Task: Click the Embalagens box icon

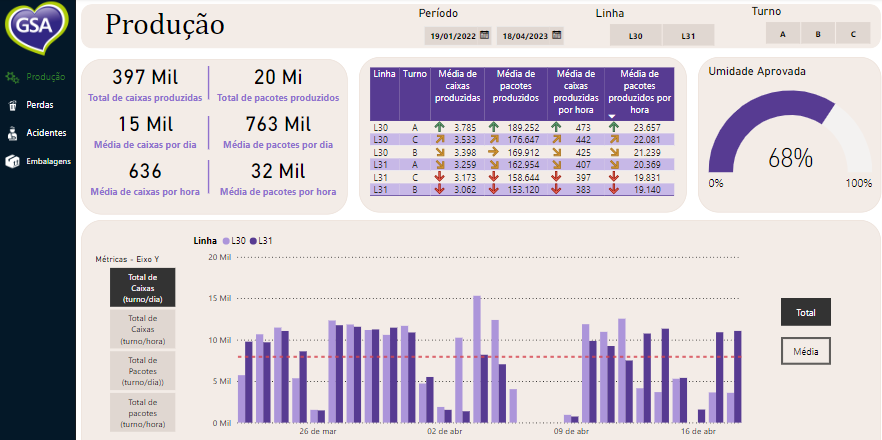Action: tap(12, 161)
